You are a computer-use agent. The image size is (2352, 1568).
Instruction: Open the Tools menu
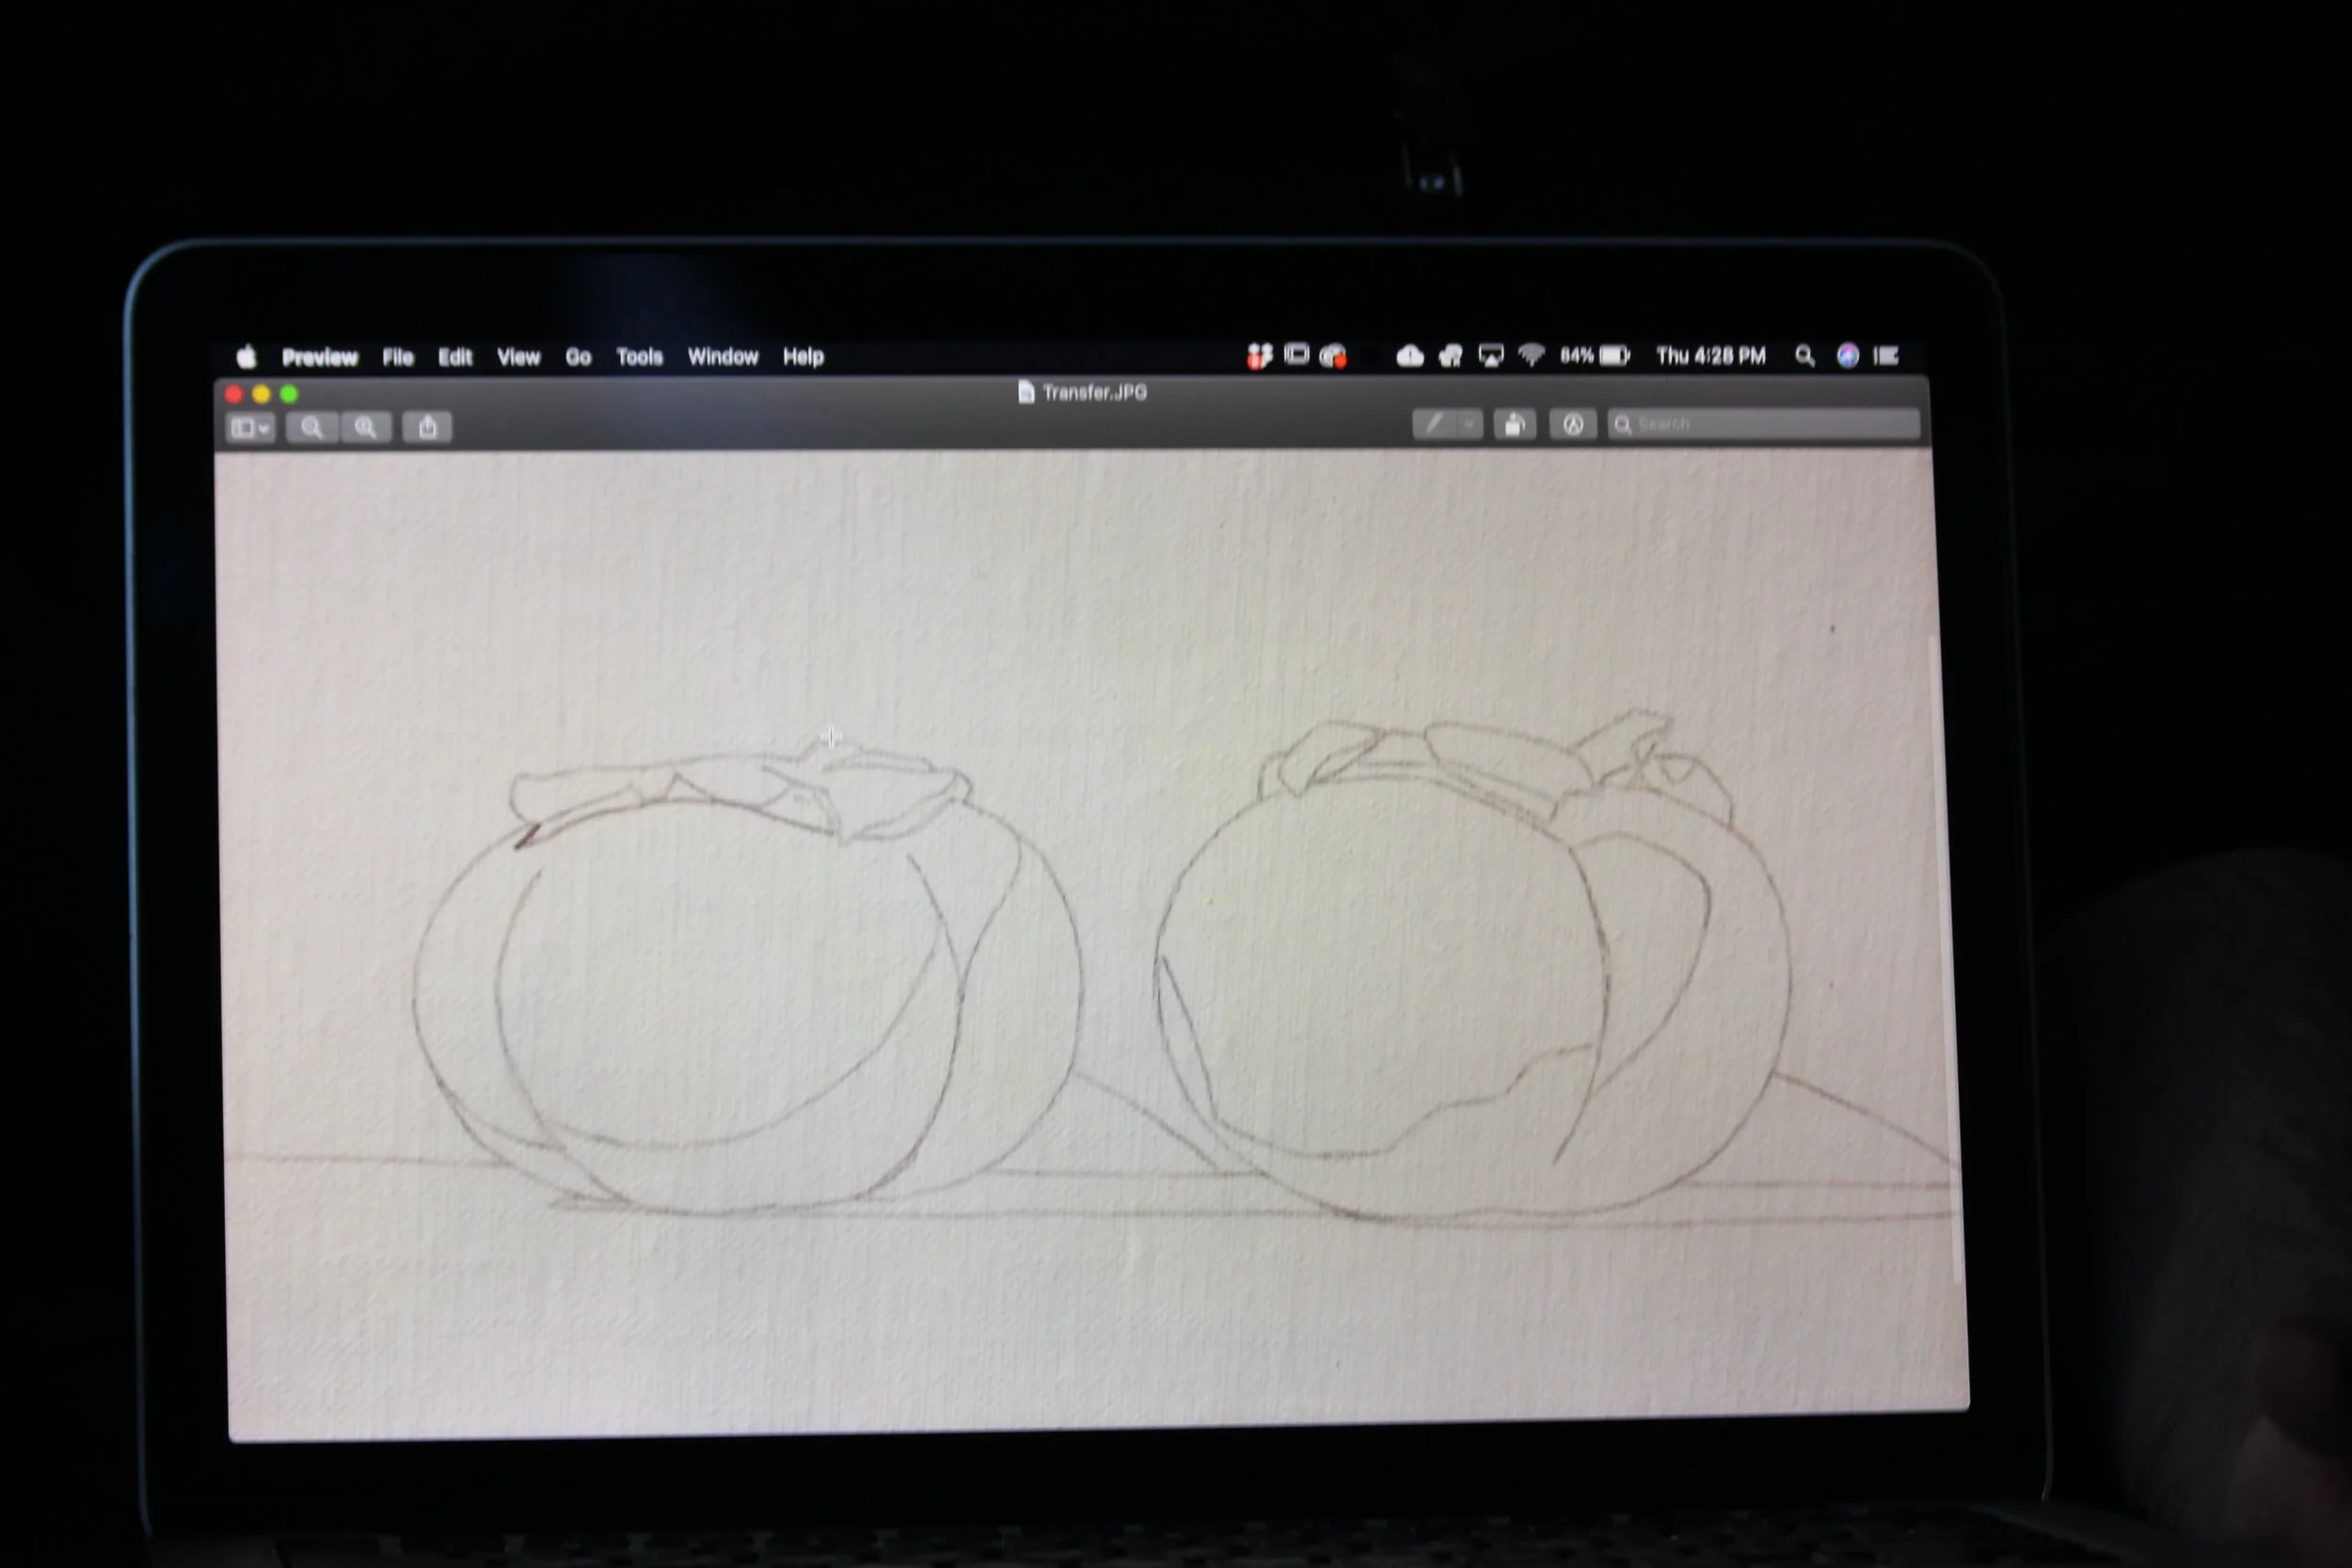(x=639, y=357)
